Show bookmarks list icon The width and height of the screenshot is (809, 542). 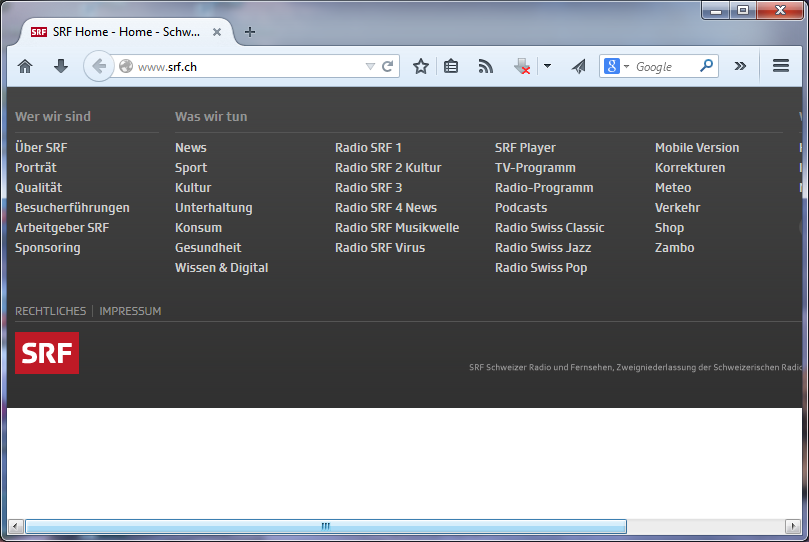[451, 66]
